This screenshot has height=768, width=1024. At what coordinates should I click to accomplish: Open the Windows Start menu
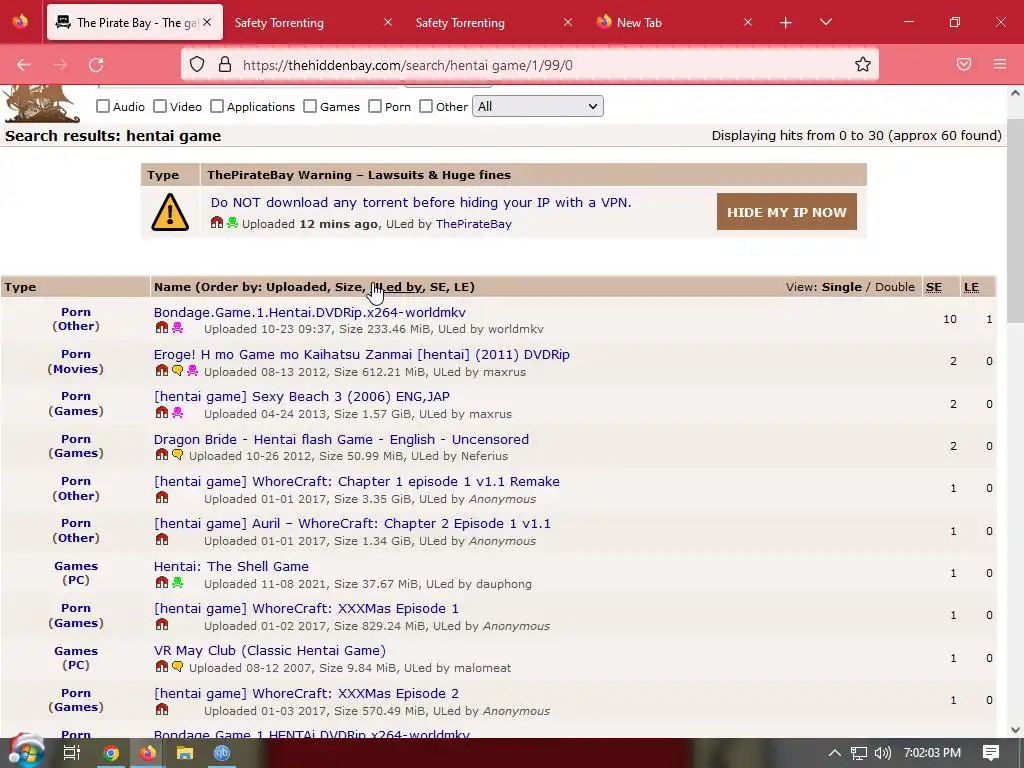[26, 751]
